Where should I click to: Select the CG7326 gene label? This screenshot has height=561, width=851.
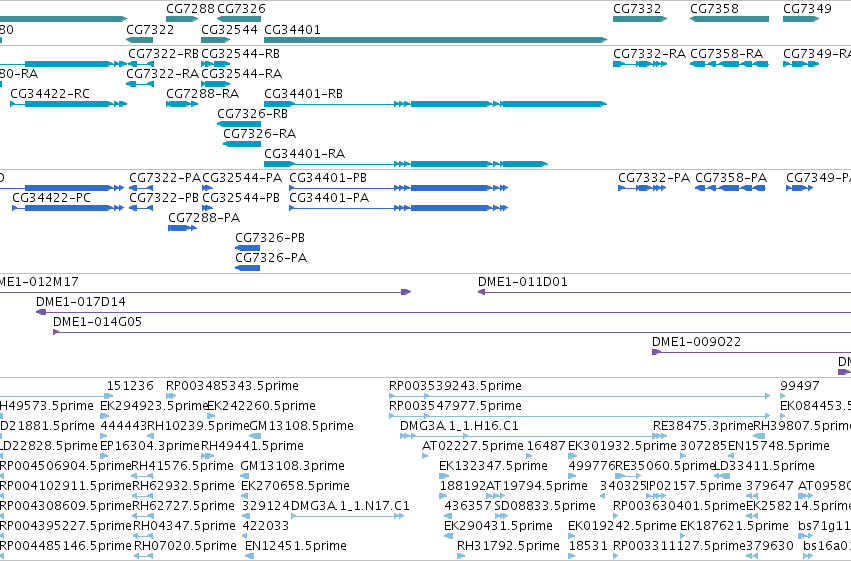242,9
